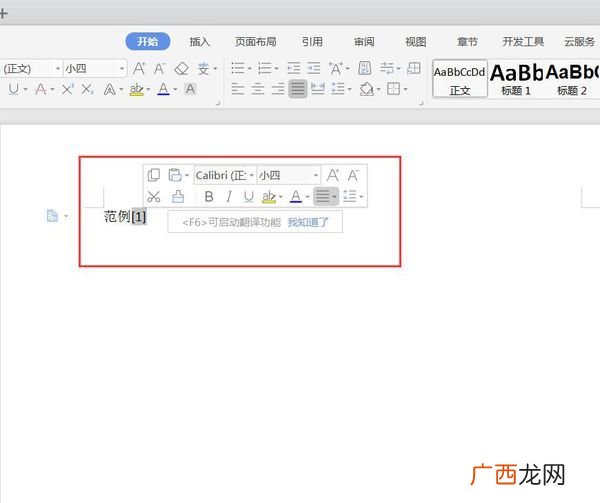Image resolution: width=600 pixels, height=503 pixels.
Task: Toggle justify alignment in ribbon
Action: point(297,89)
